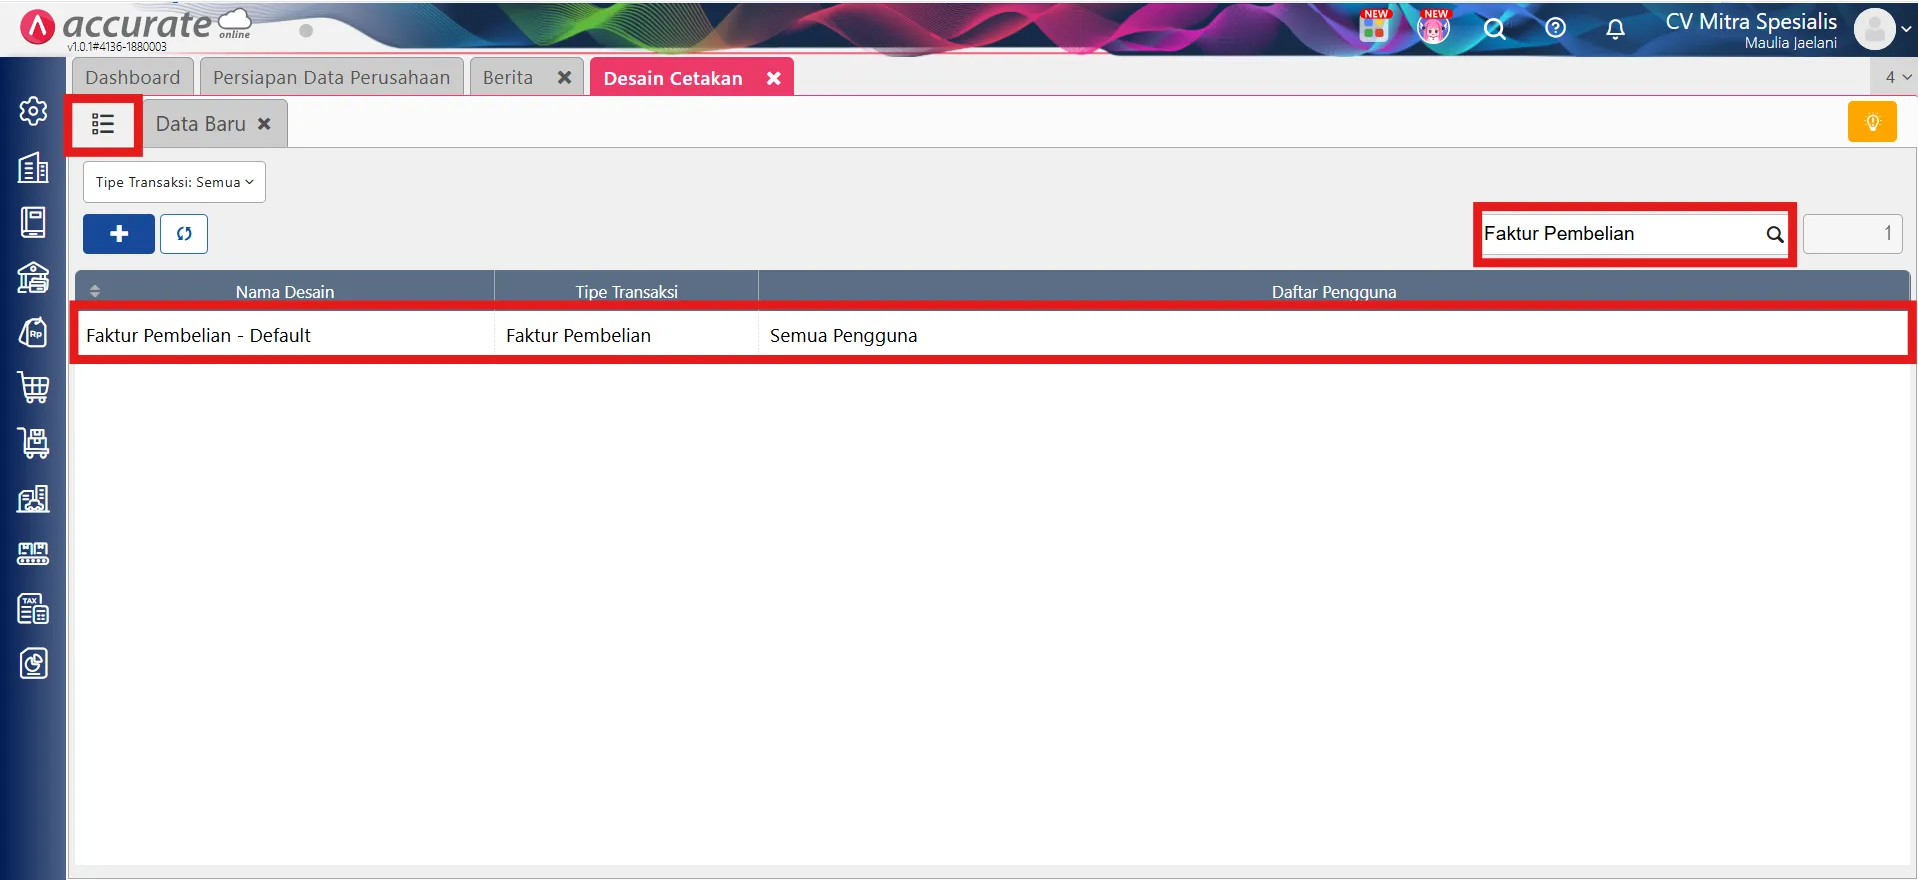The width and height of the screenshot is (1918, 880).
Task: Open the Reports chart icon in sidebar
Action: [x=33, y=663]
